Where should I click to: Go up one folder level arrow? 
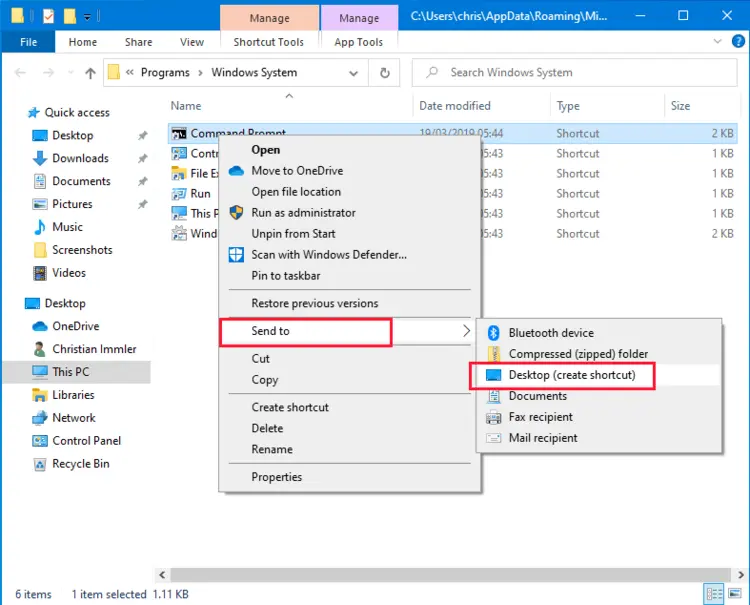[x=90, y=73]
